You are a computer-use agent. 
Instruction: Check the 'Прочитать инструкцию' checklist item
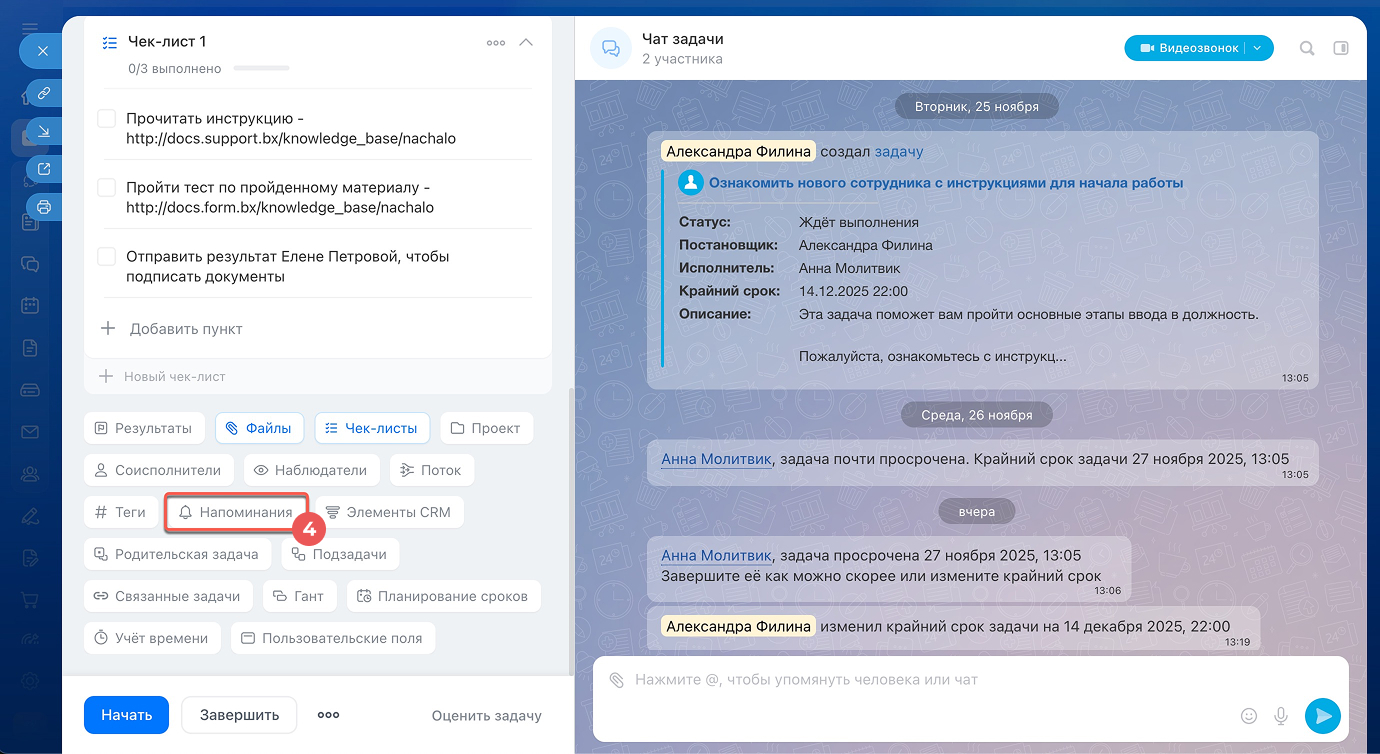click(x=107, y=119)
